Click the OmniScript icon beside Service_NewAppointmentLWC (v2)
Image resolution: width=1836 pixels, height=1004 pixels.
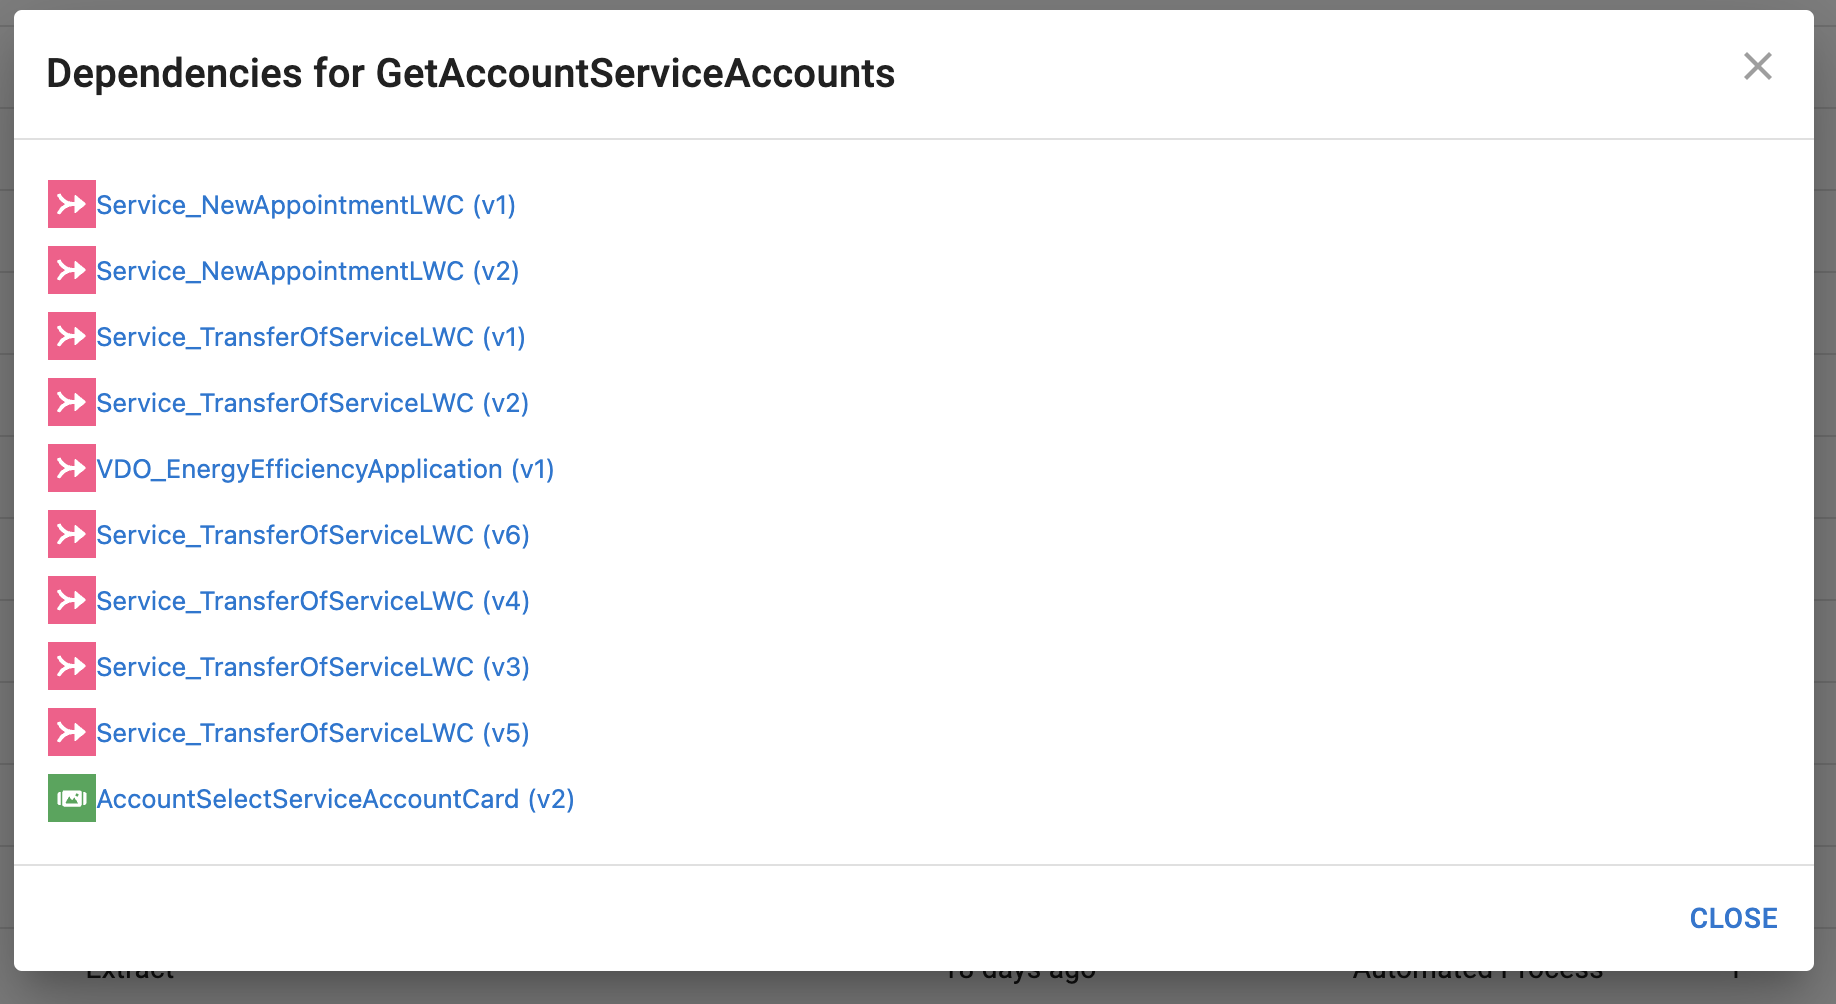[72, 270]
